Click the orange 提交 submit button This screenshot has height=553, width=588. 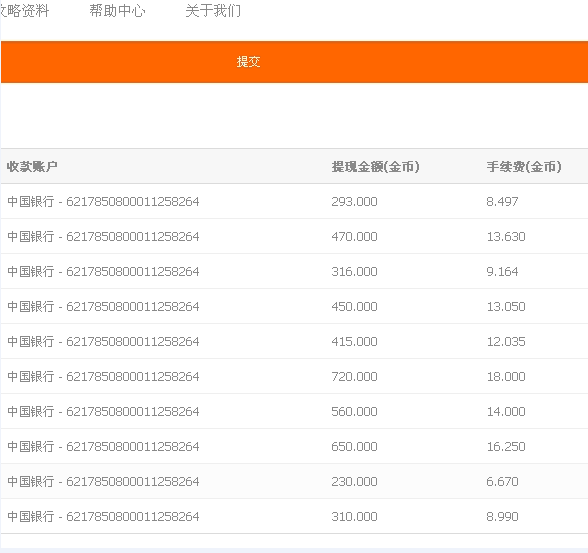pos(294,62)
